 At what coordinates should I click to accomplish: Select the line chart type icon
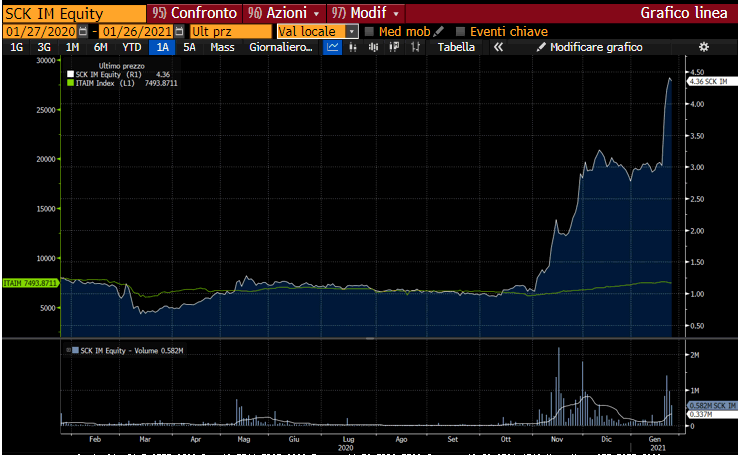[333, 47]
